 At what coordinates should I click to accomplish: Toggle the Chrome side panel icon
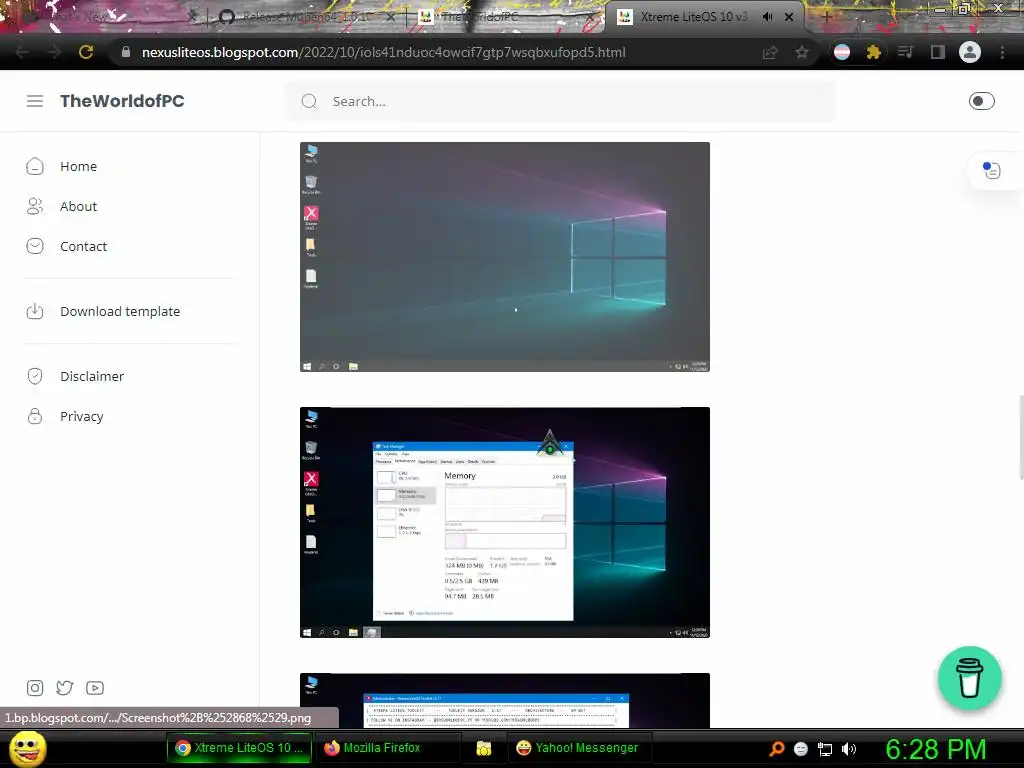coord(938,52)
